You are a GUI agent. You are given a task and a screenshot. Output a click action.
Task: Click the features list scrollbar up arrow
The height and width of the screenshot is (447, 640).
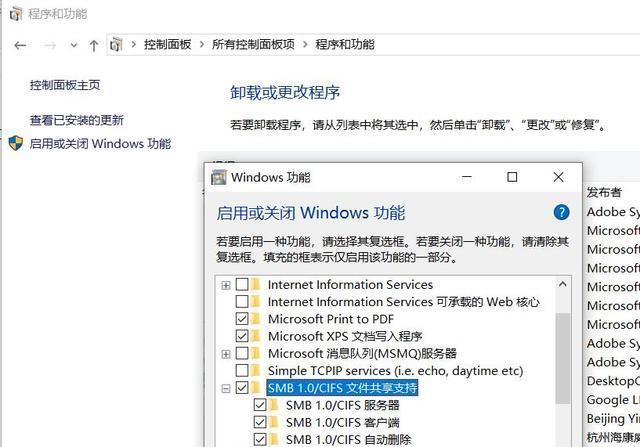point(563,285)
